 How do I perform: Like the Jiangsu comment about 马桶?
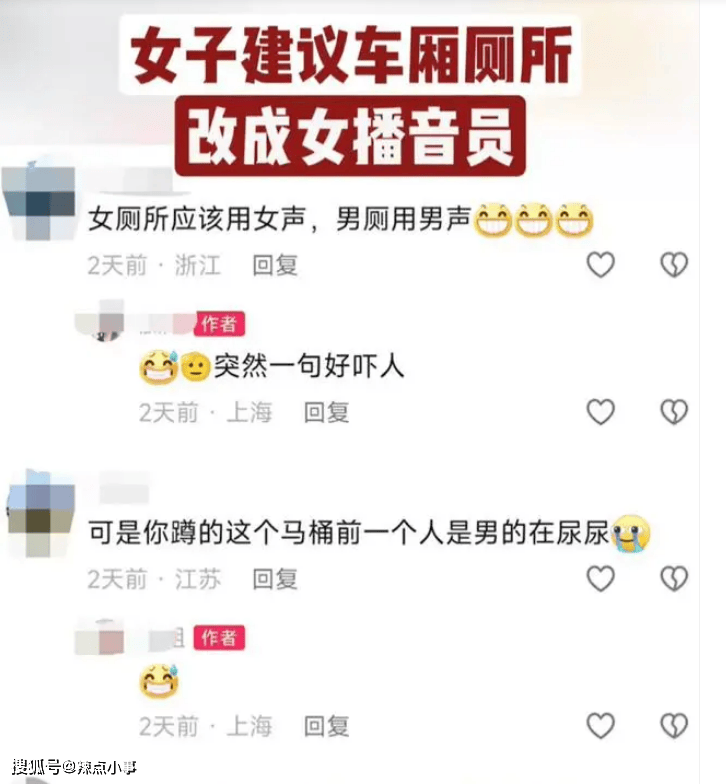(600, 578)
